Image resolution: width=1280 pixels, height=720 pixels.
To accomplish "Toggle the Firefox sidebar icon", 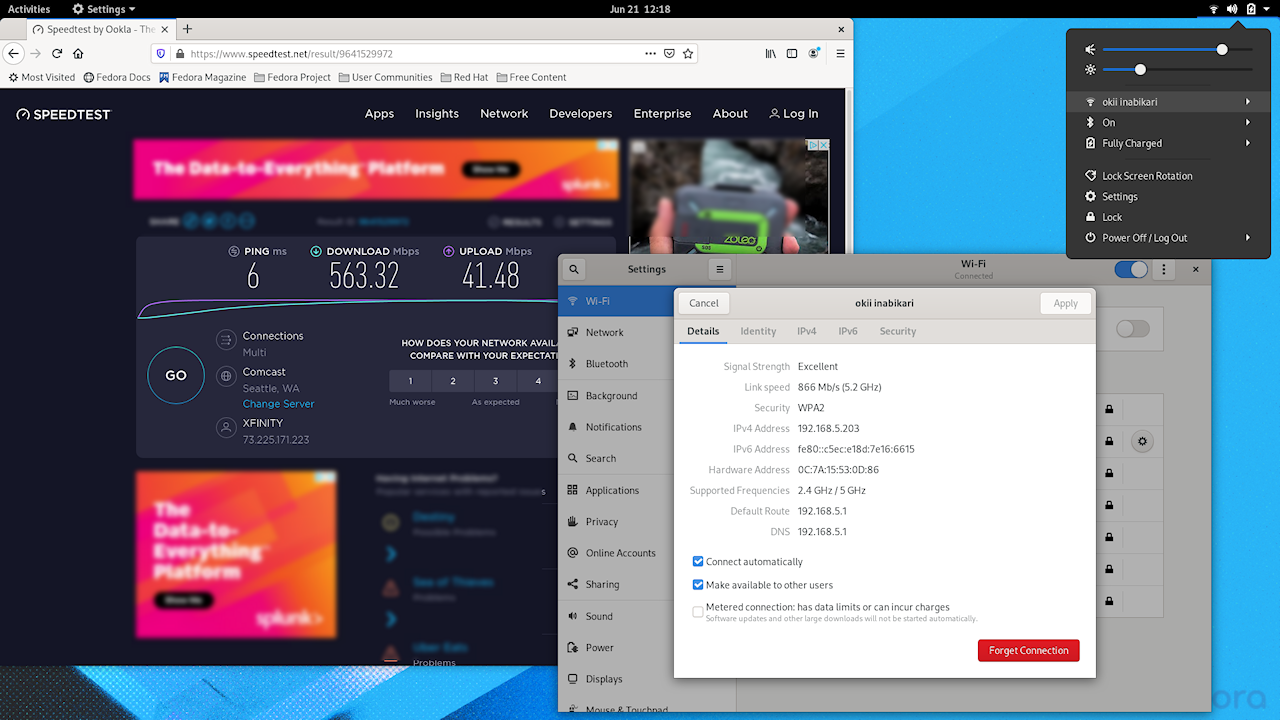I will point(792,53).
